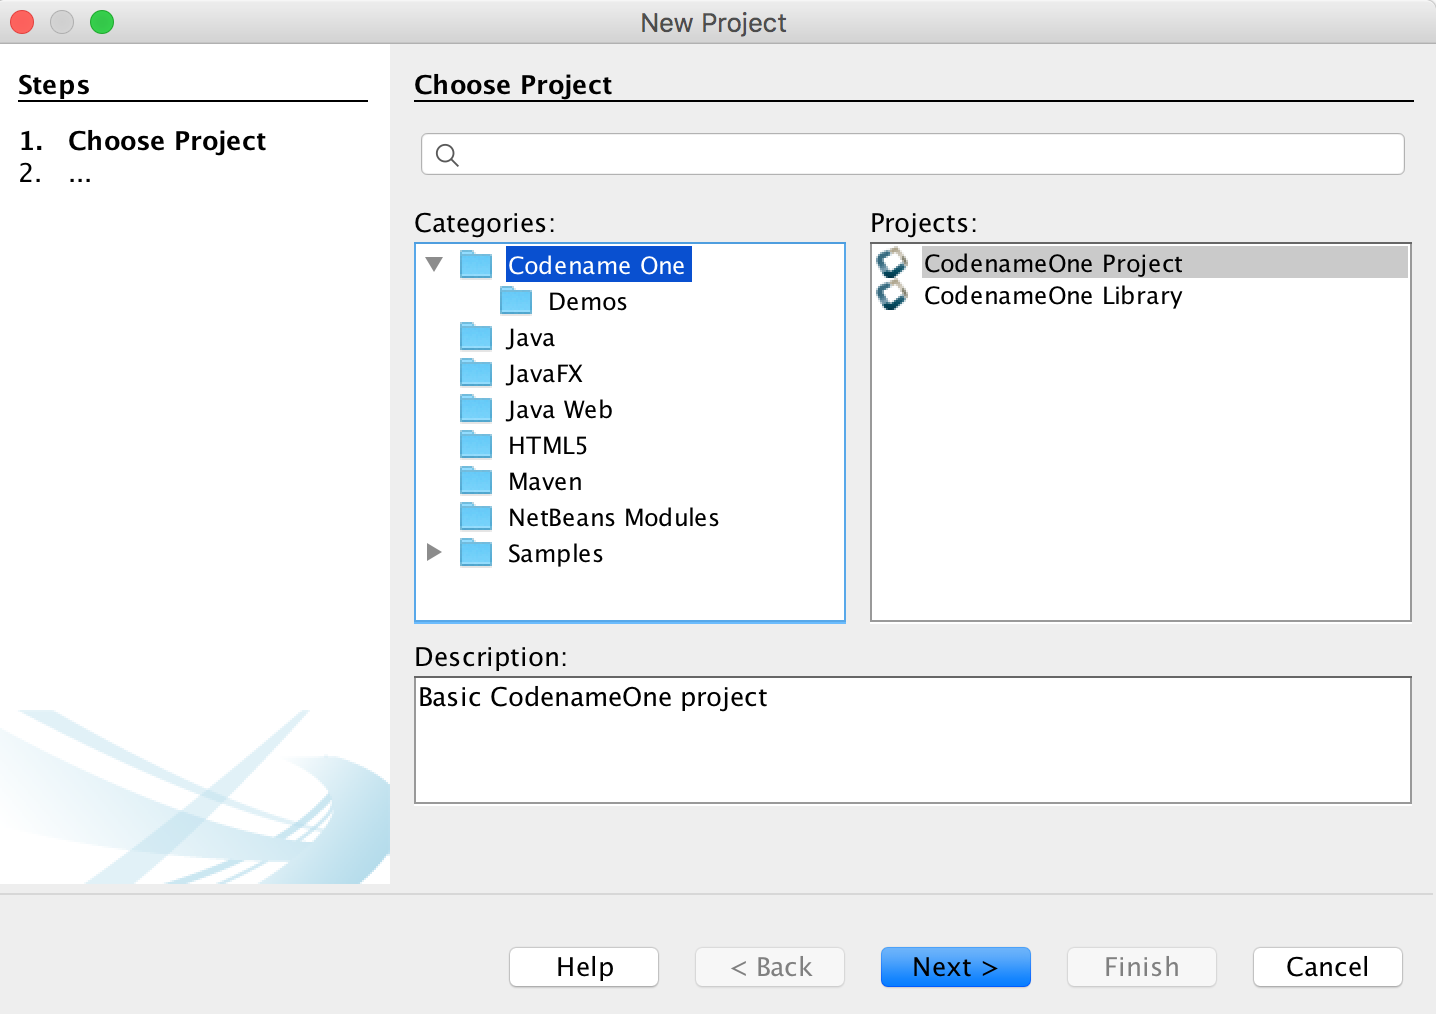Click the magnifying glass search icon
This screenshot has width=1436, height=1014.
click(447, 154)
